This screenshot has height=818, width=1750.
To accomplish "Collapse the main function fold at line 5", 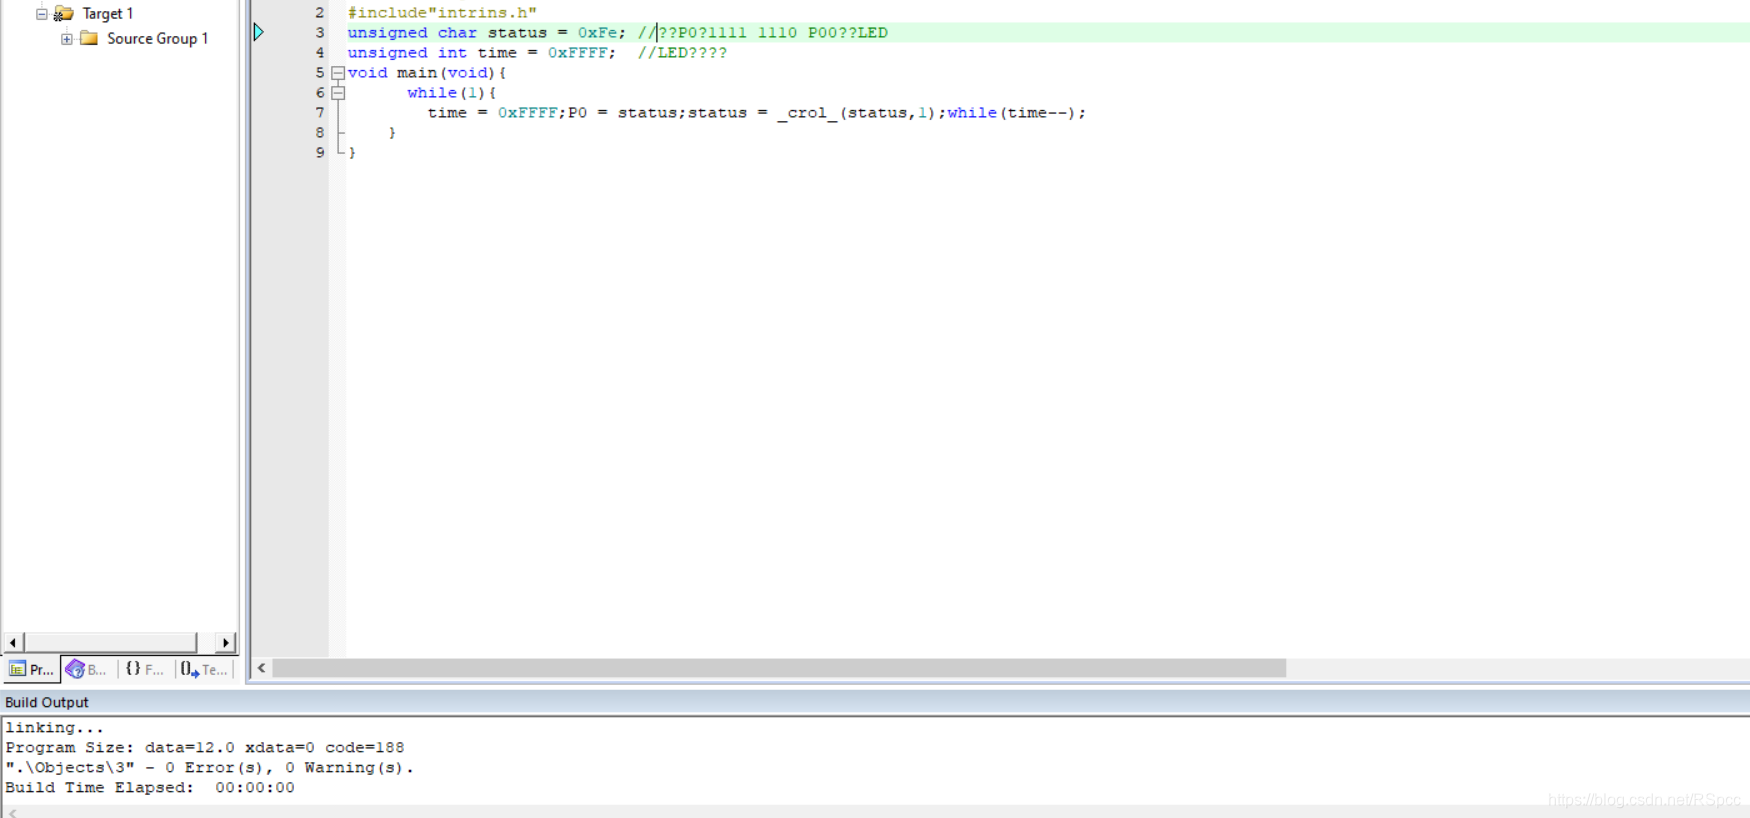I will (x=338, y=73).
